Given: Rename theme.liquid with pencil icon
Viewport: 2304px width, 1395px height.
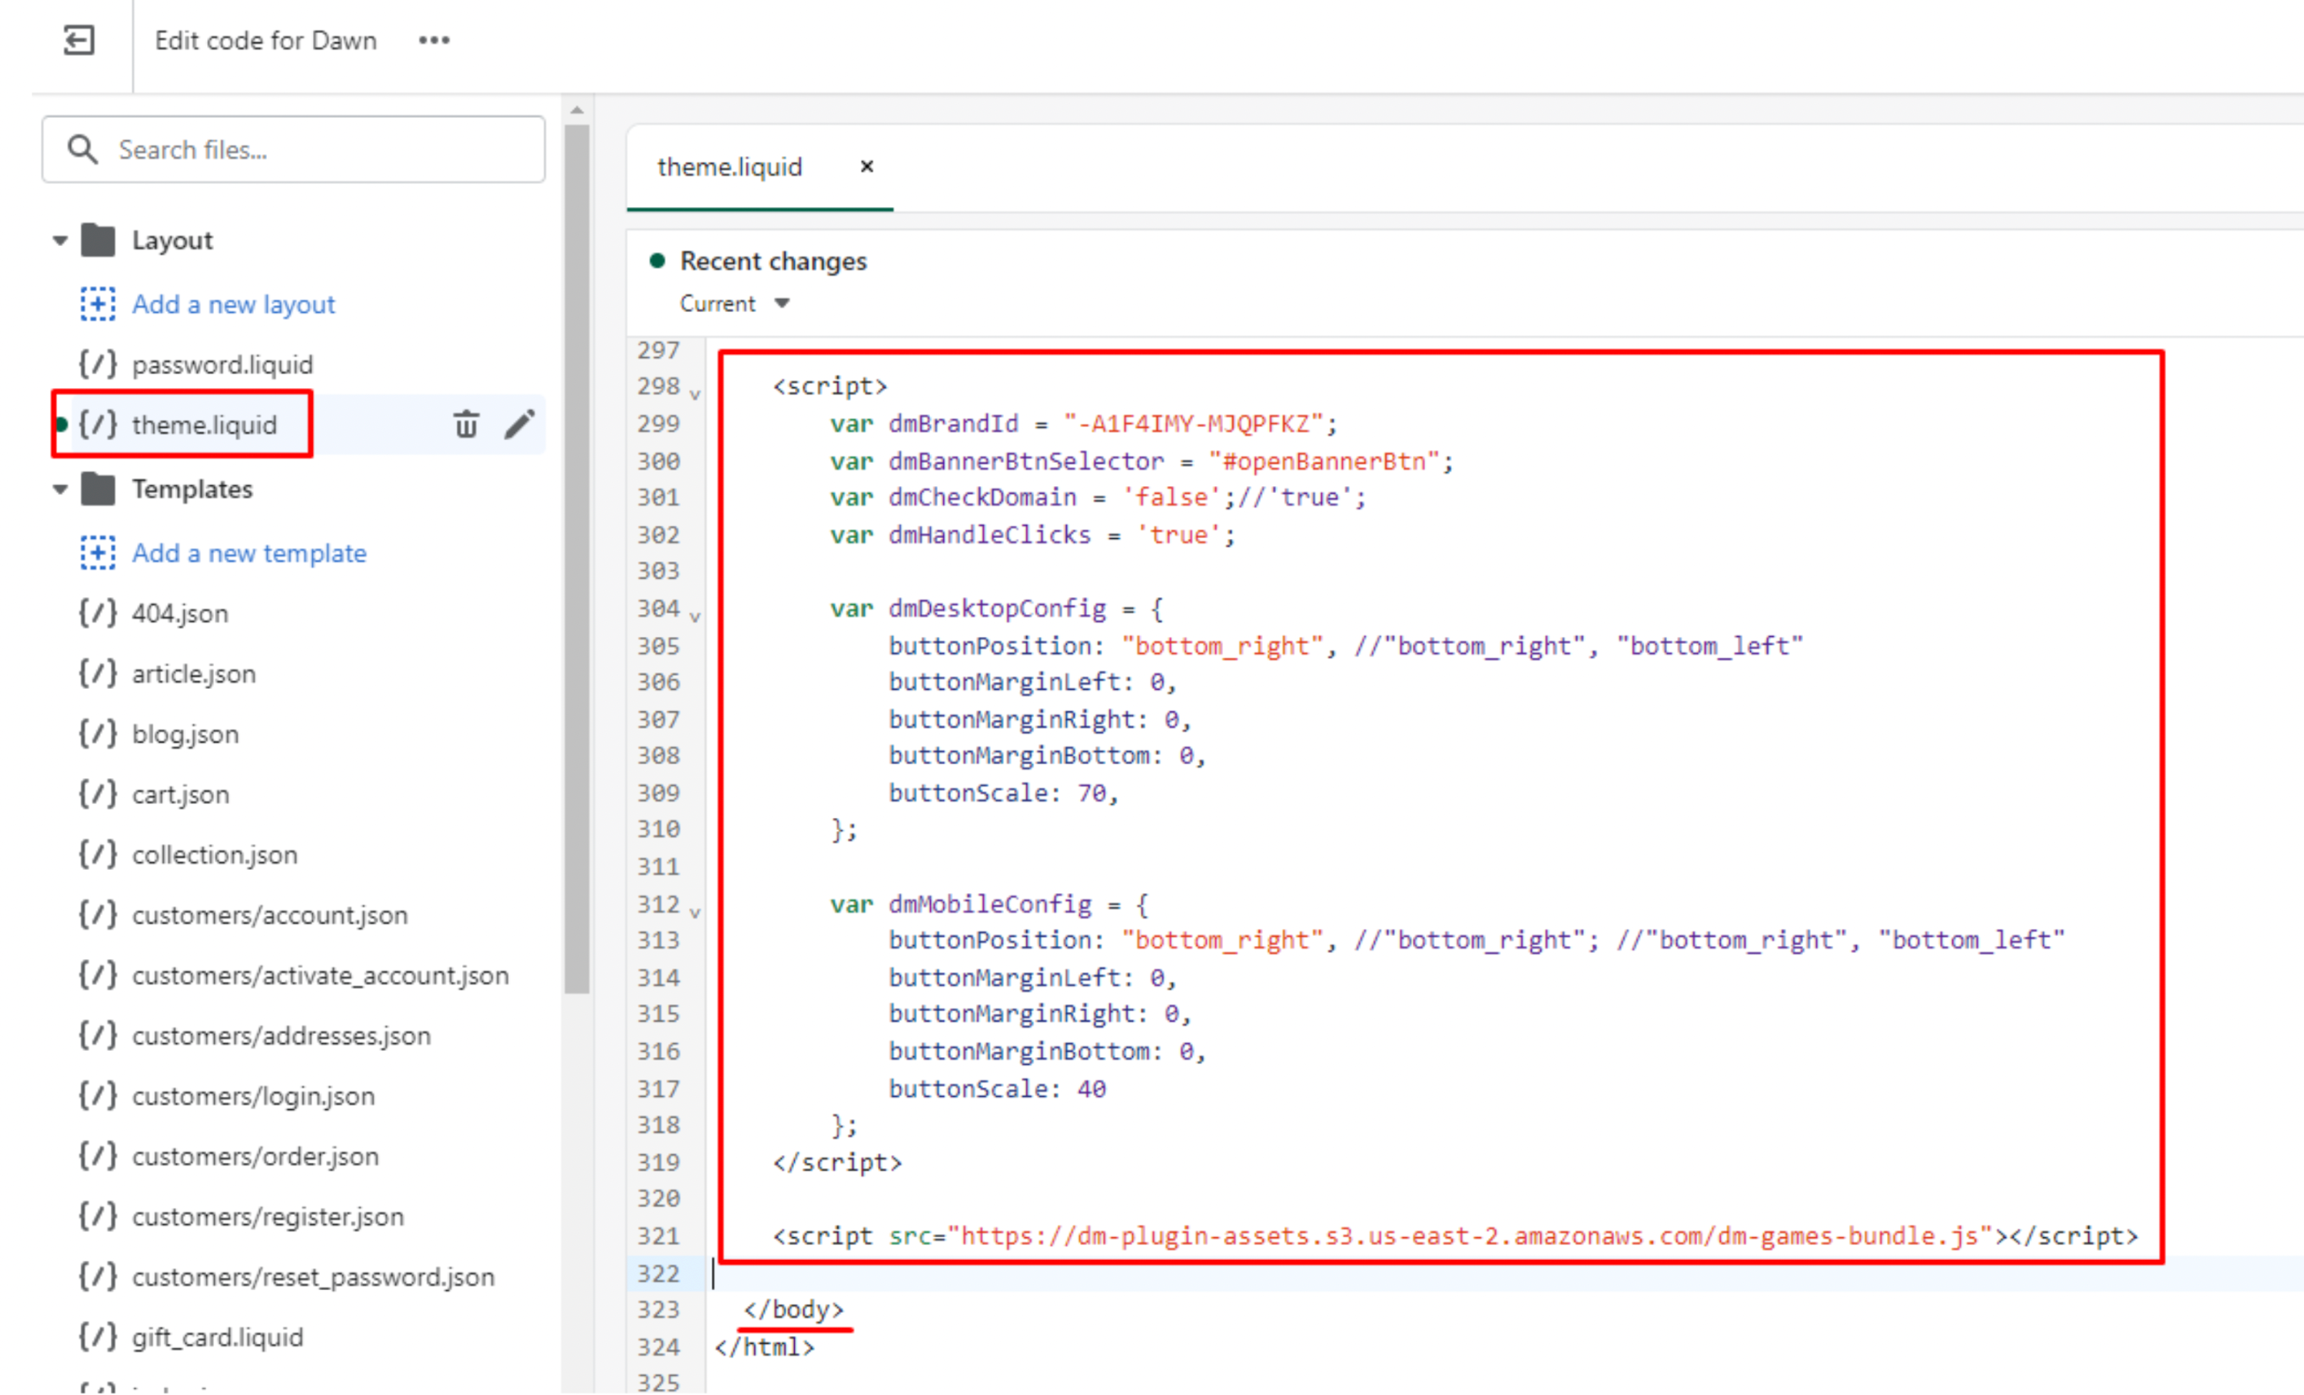Looking at the screenshot, I should pos(519,424).
